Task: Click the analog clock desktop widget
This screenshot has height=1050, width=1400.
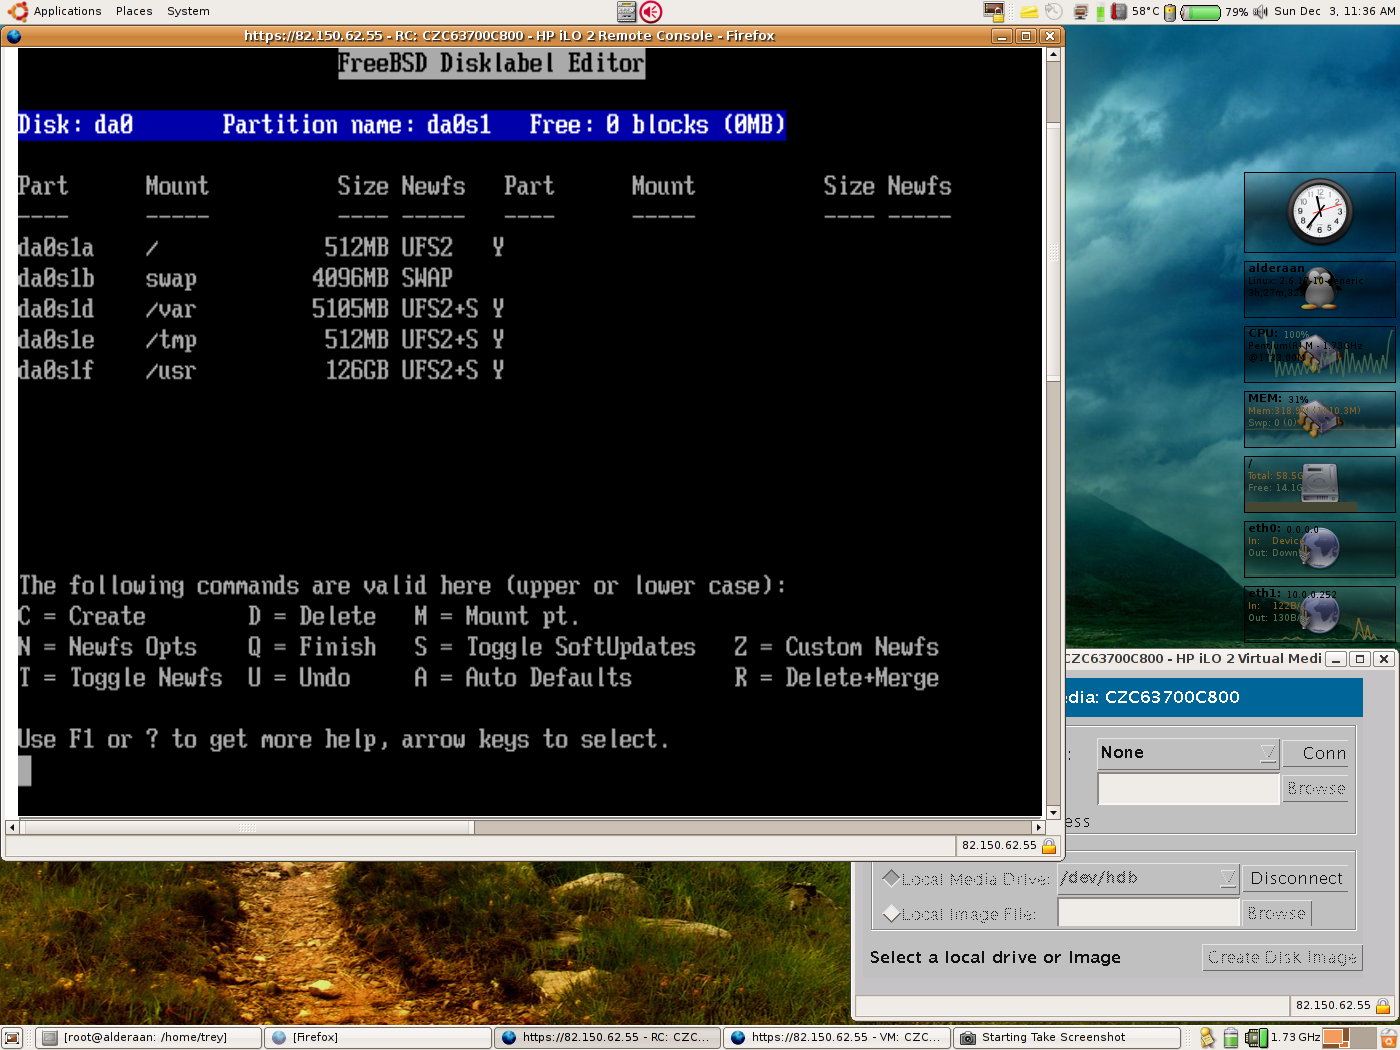Action: [x=1319, y=212]
